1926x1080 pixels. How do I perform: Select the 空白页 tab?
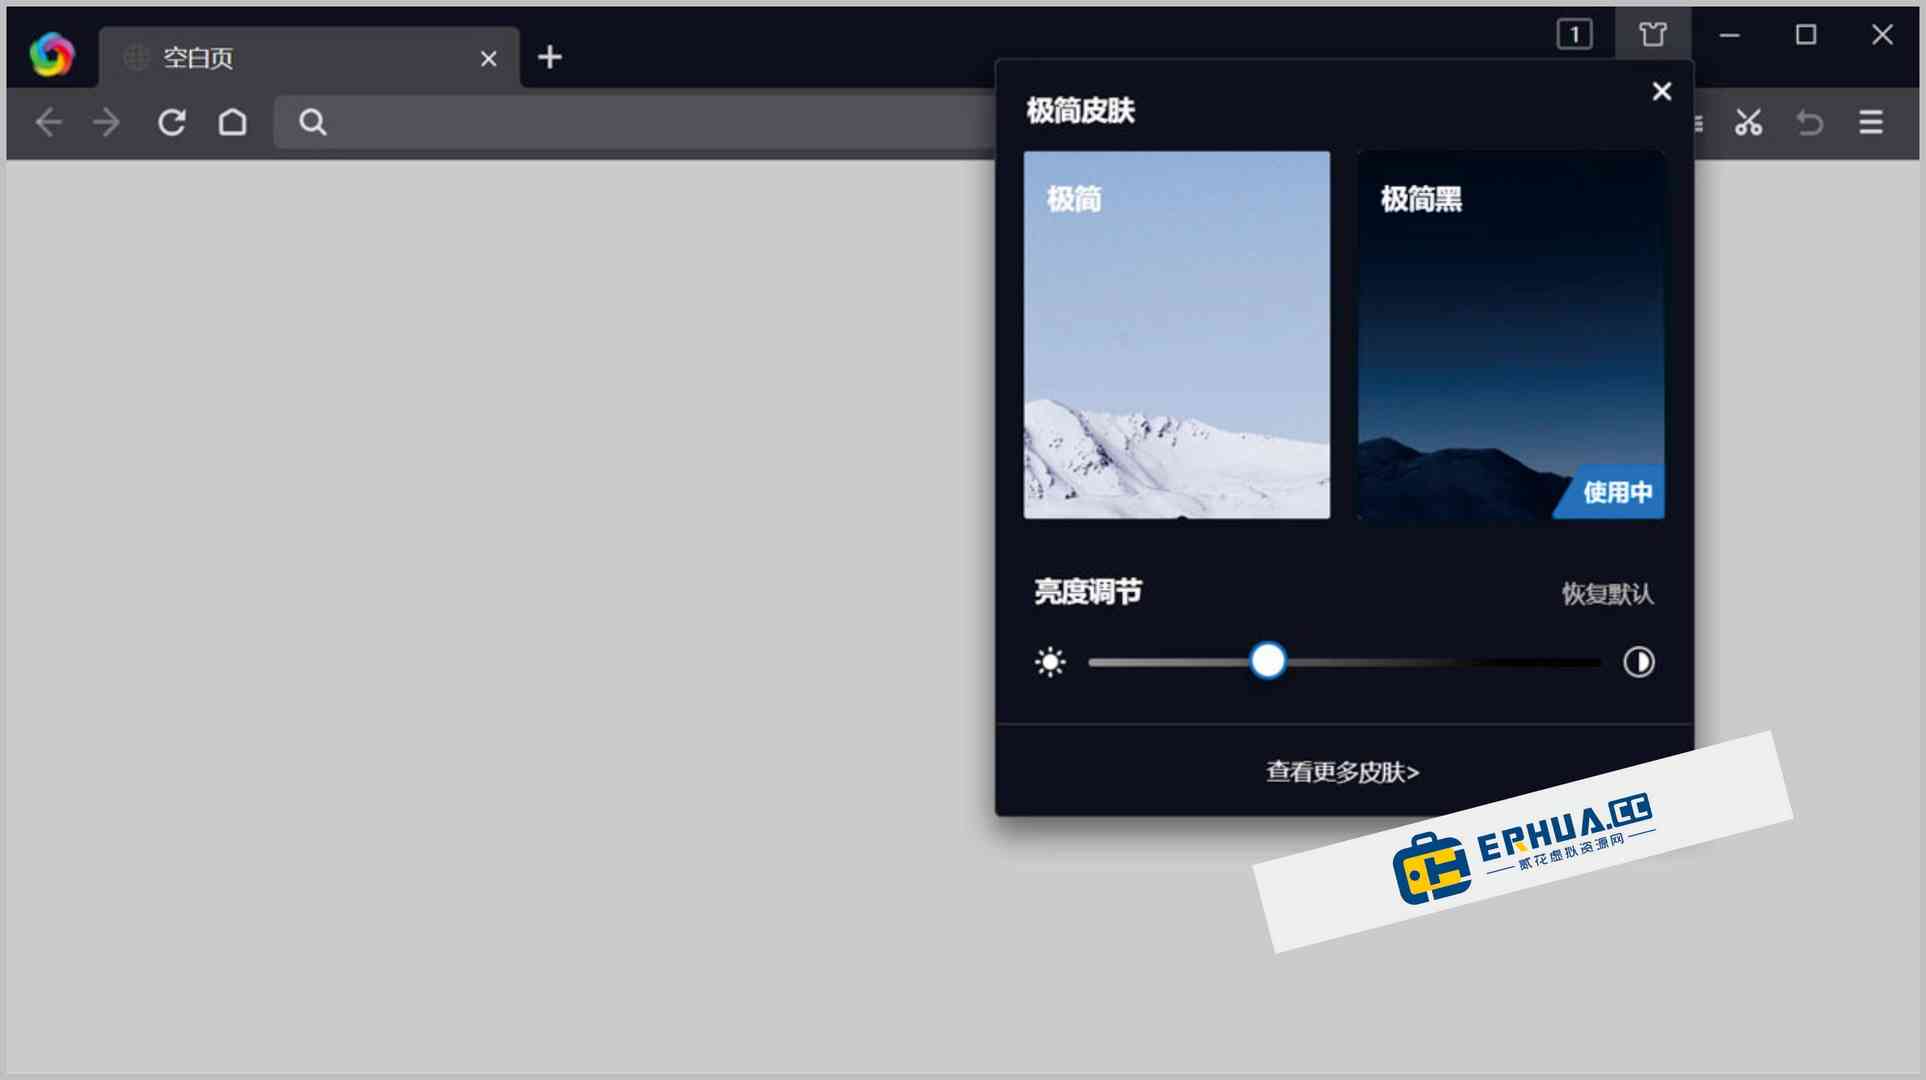point(309,58)
